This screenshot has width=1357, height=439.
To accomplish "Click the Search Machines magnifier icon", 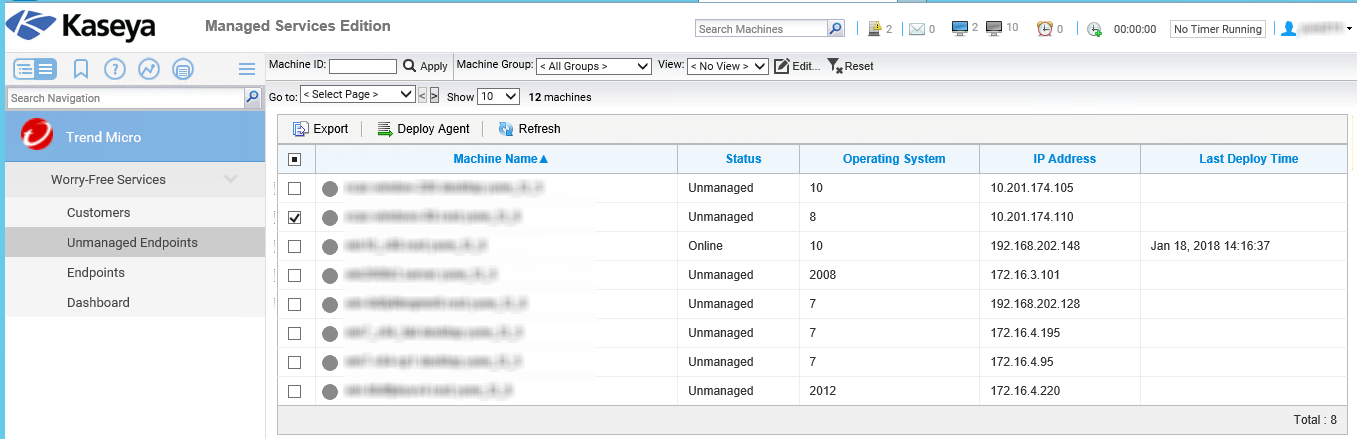I will (836, 29).
